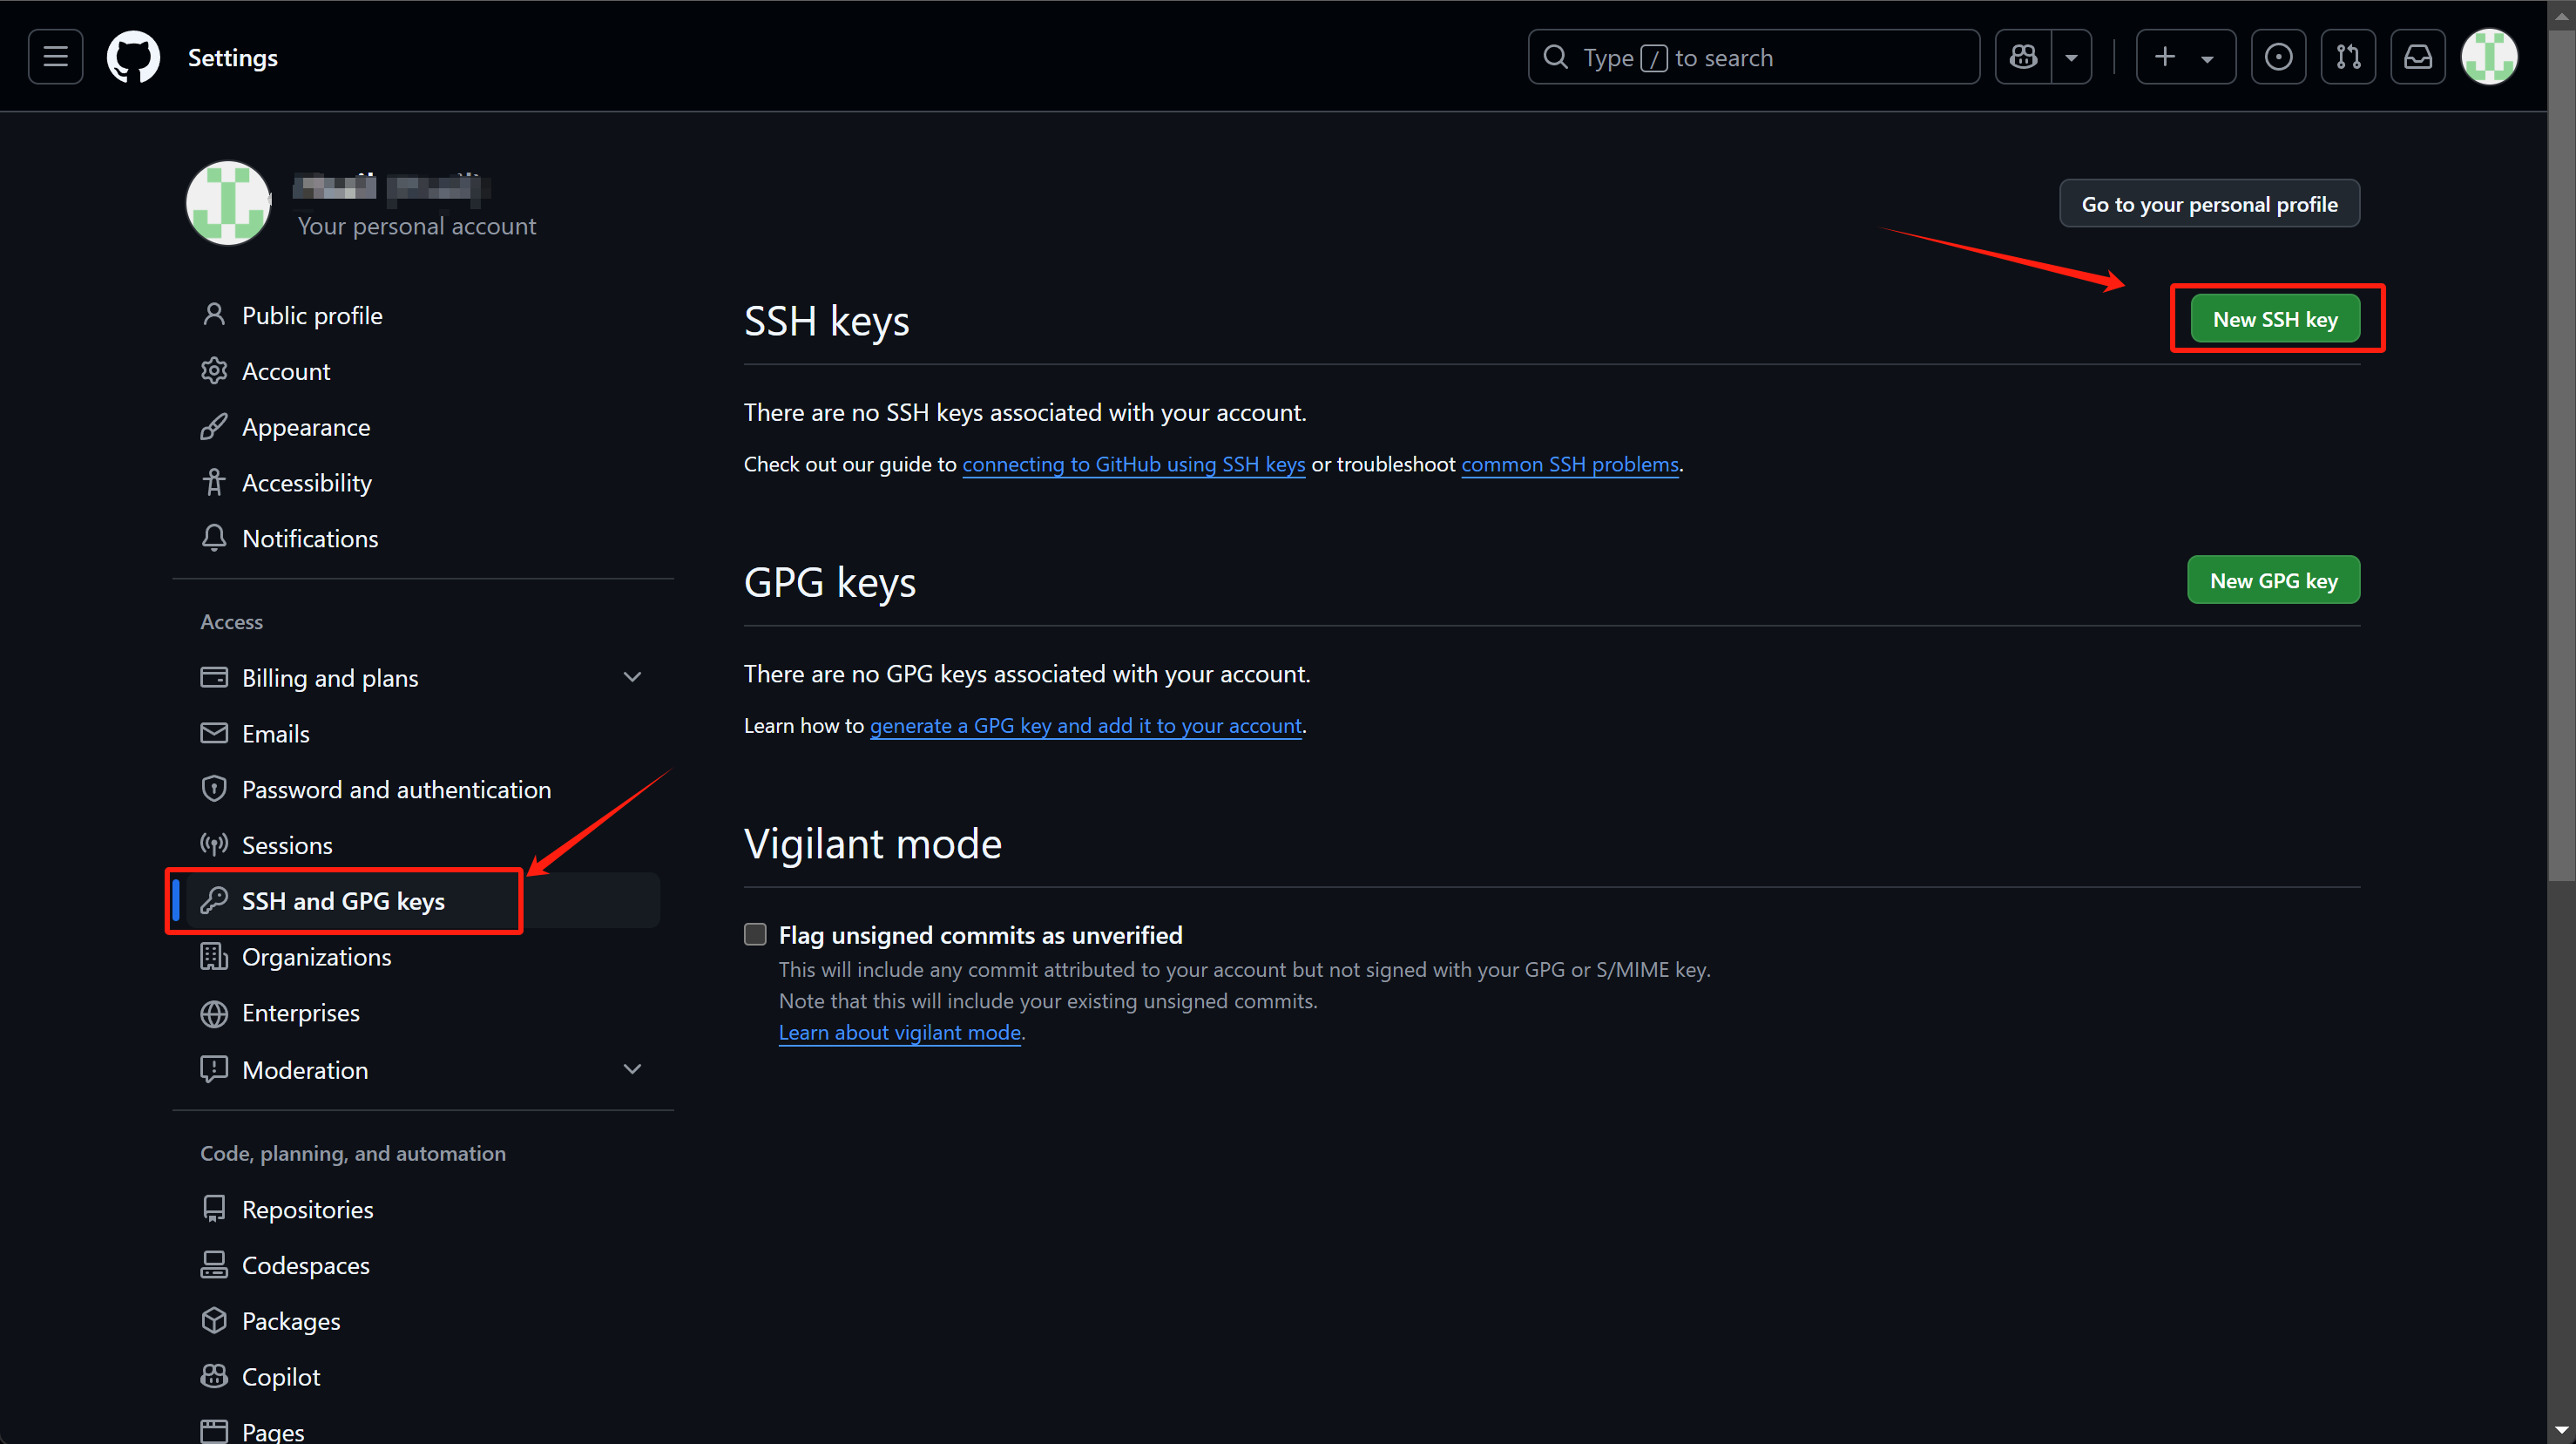Click the person icon for Public profile
This screenshot has width=2576, height=1444.
pyautogui.click(x=214, y=315)
